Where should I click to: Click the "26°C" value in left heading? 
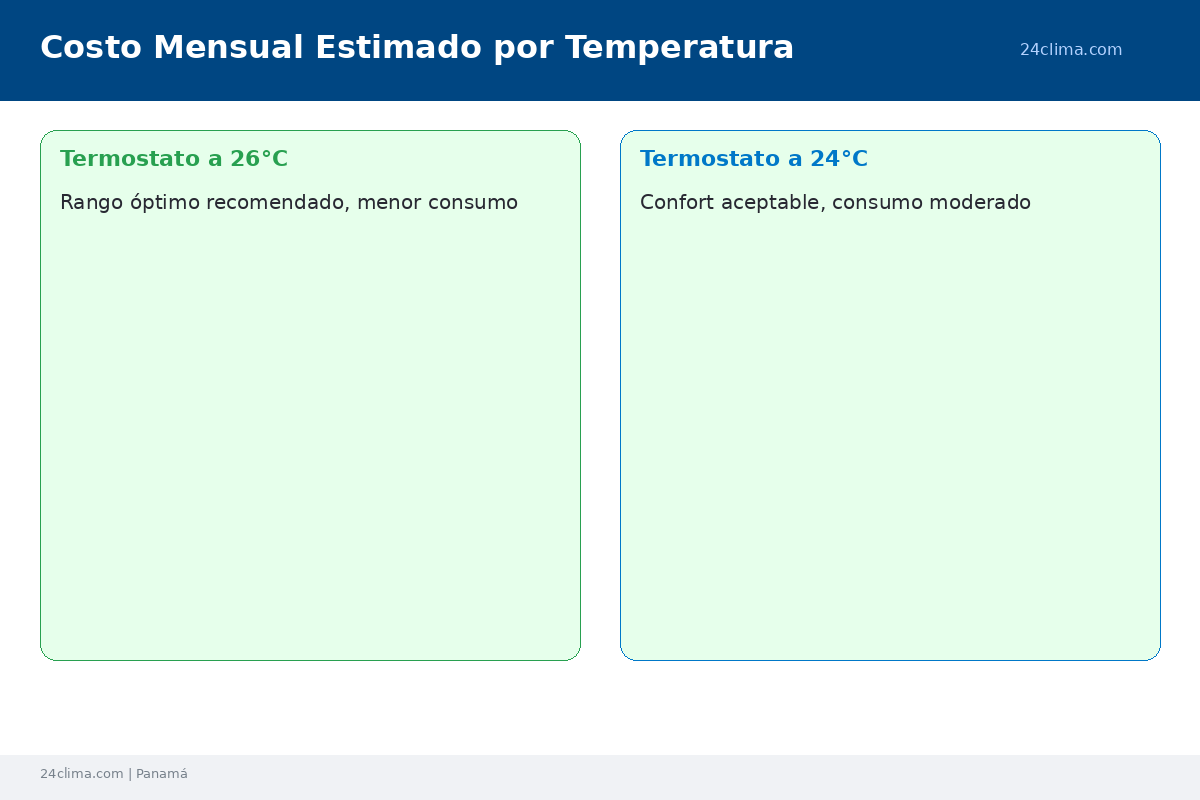[258, 159]
